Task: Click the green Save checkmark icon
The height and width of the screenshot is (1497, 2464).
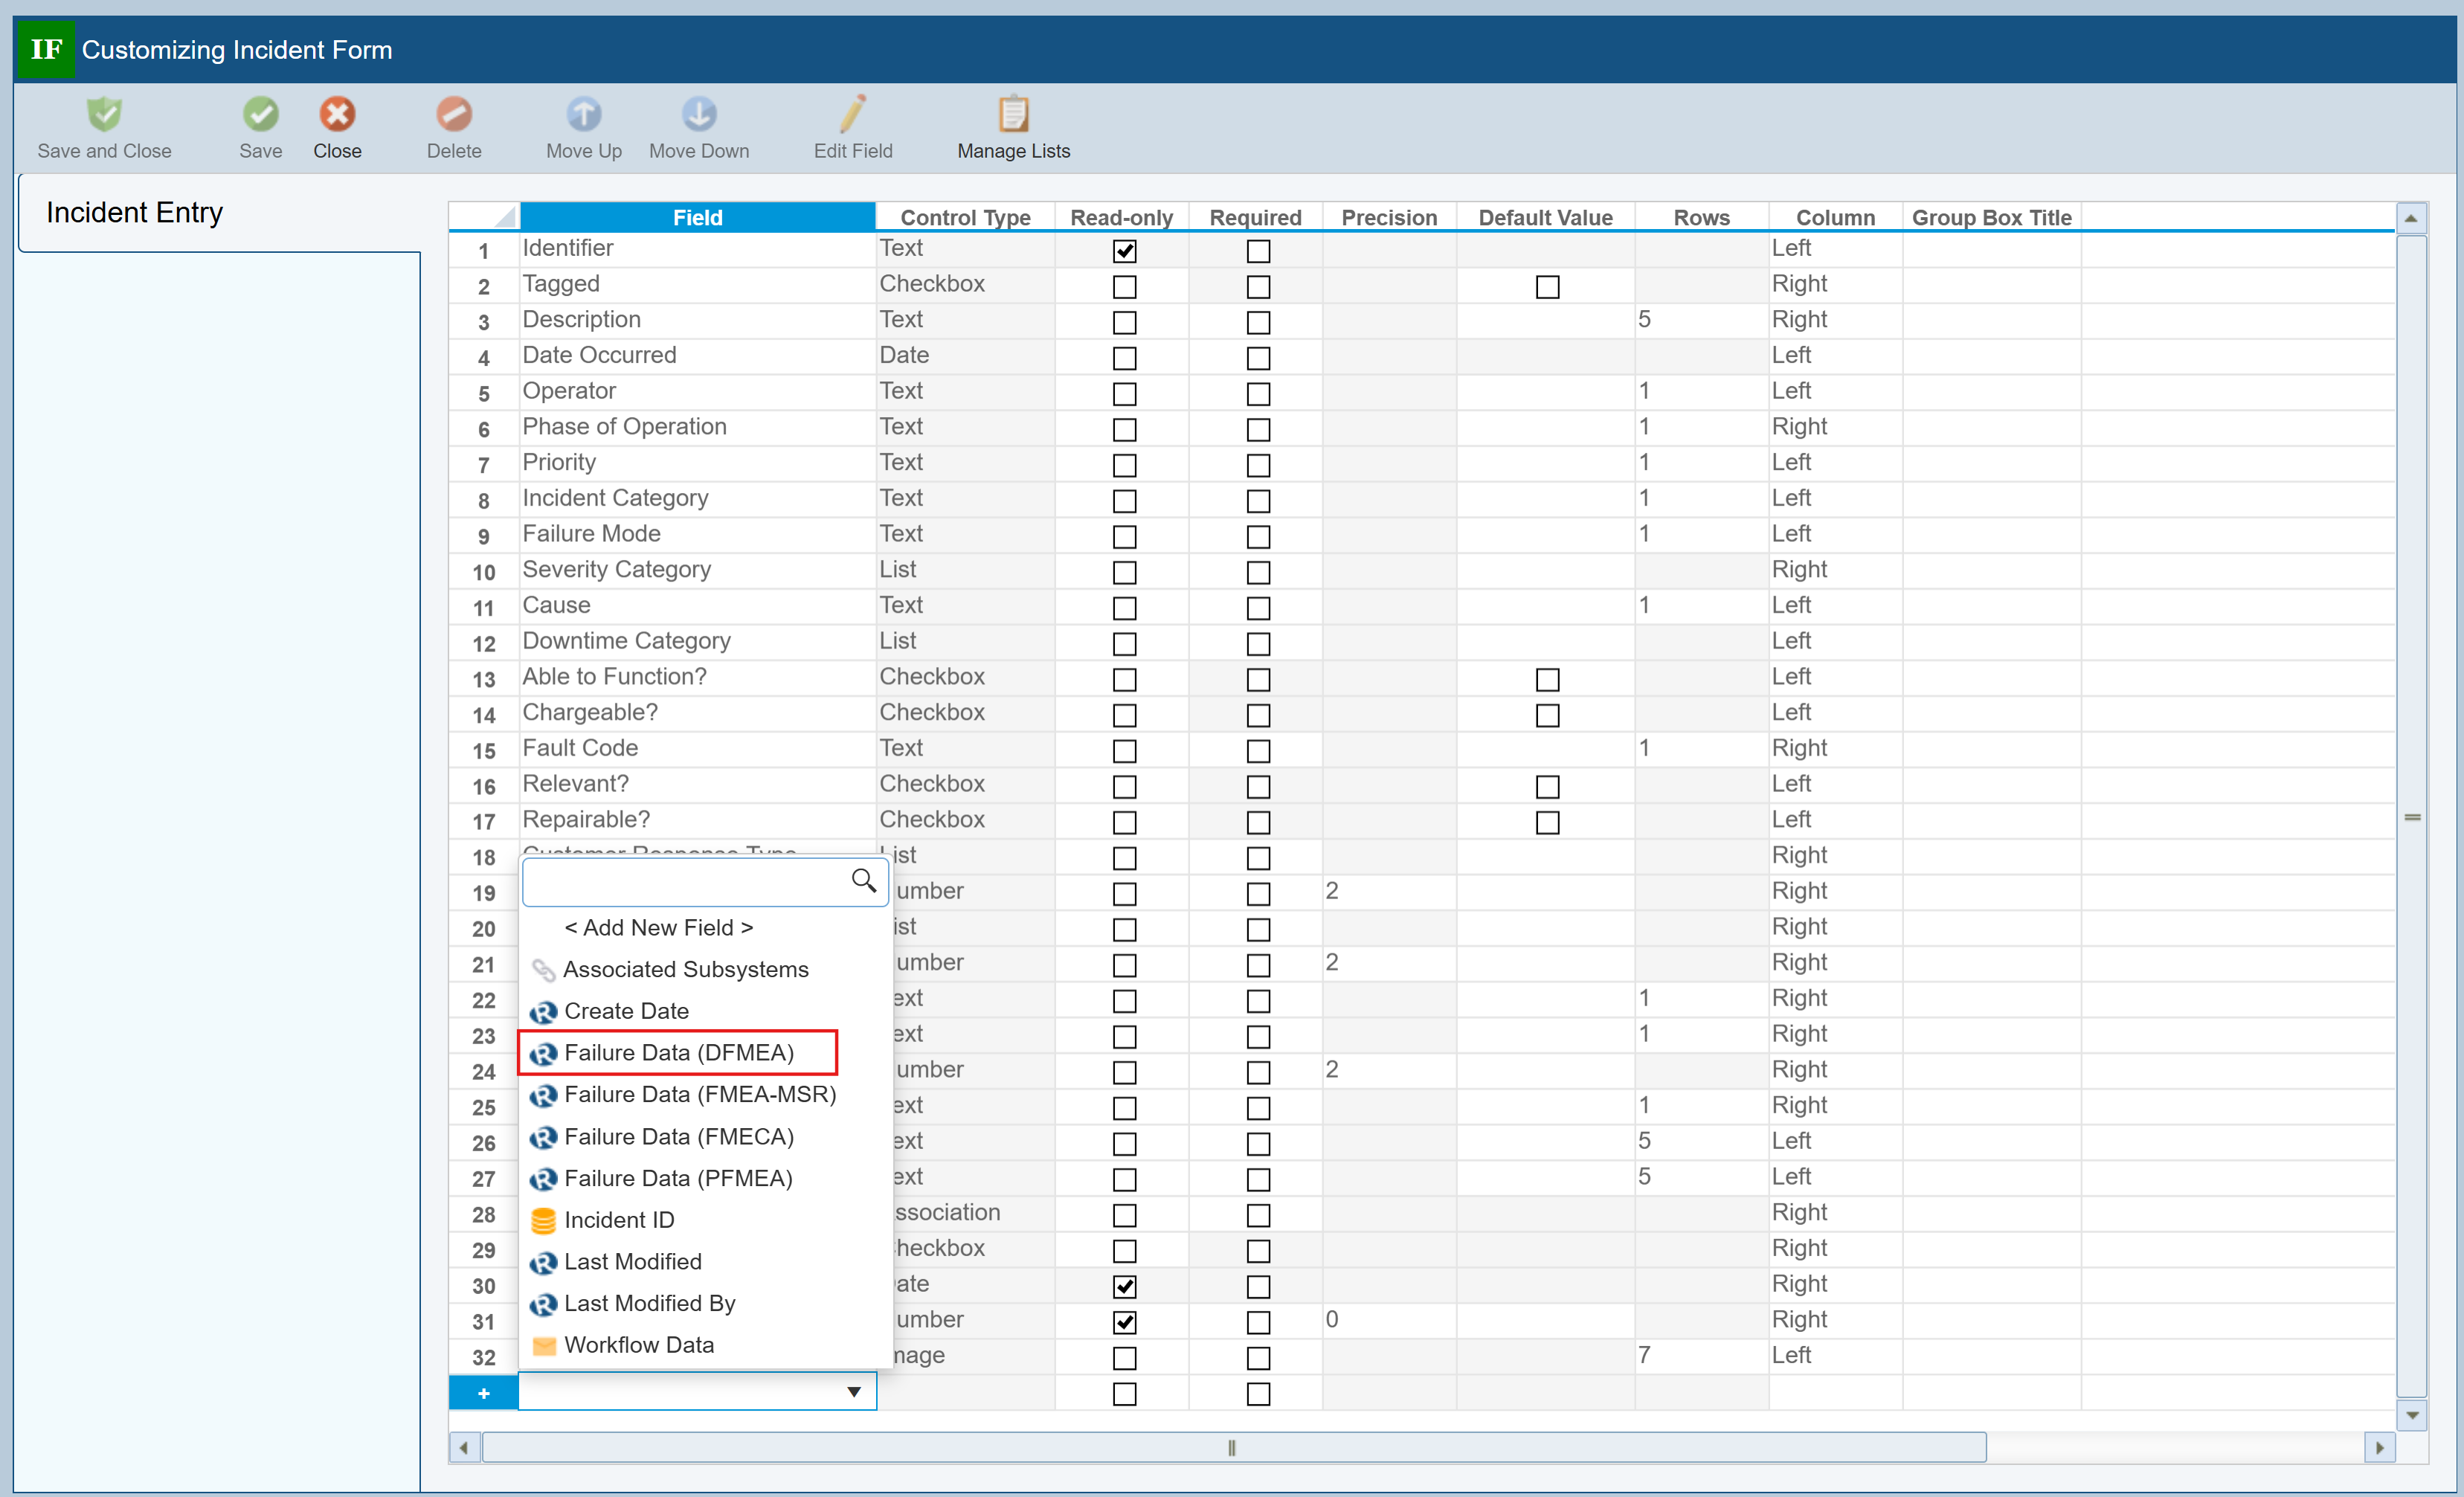Action: point(260,115)
